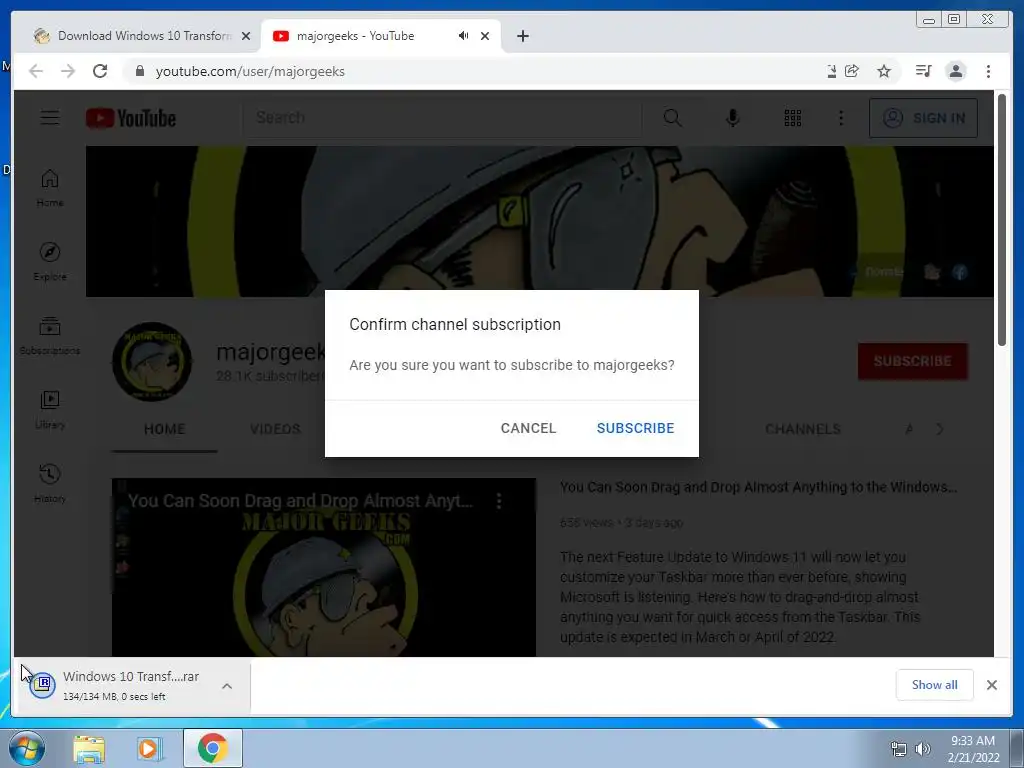Click Chrome back arrow
The height and width of the screenshot is (768, 1024).
click(x=36, y=71)
